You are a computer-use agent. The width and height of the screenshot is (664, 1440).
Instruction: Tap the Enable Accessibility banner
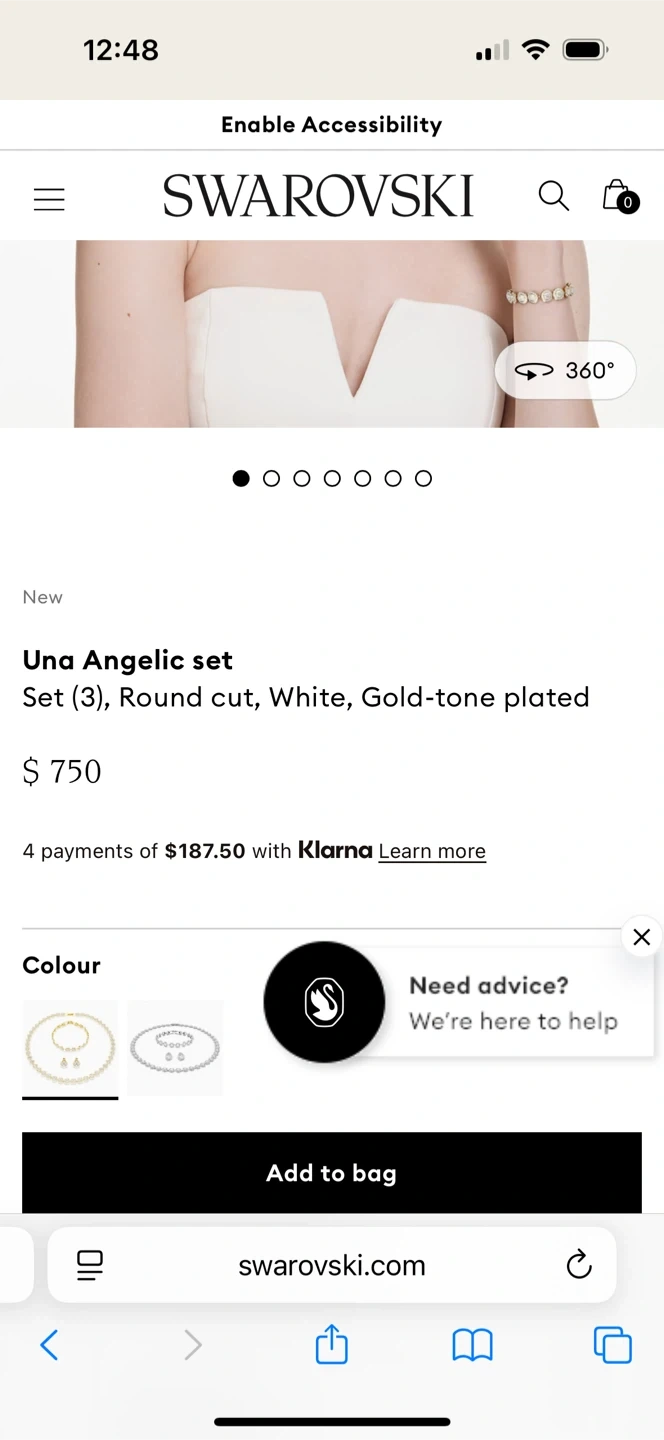click(x=332, y=125)
